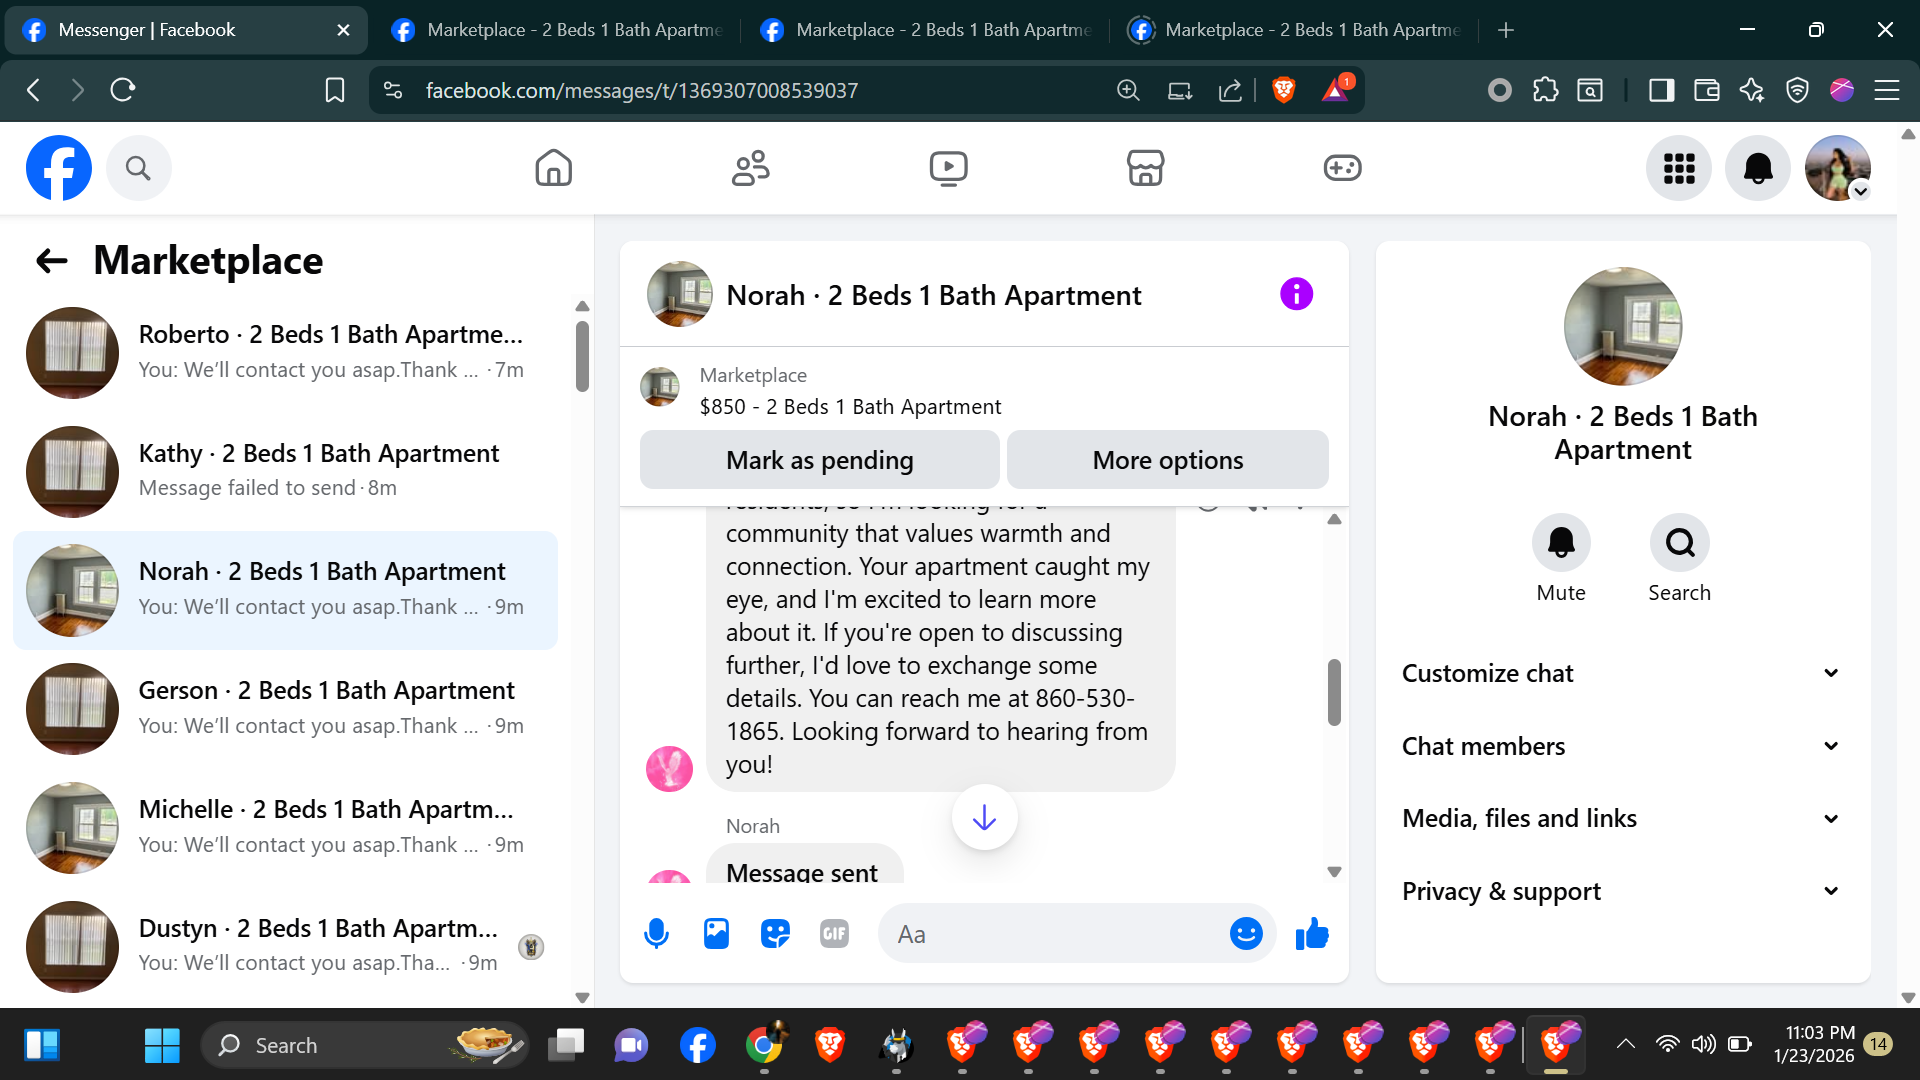This screenshot has width=1920, height=1080.
Task: Expand Chat members section
Action: click(x=1622, y=746)
